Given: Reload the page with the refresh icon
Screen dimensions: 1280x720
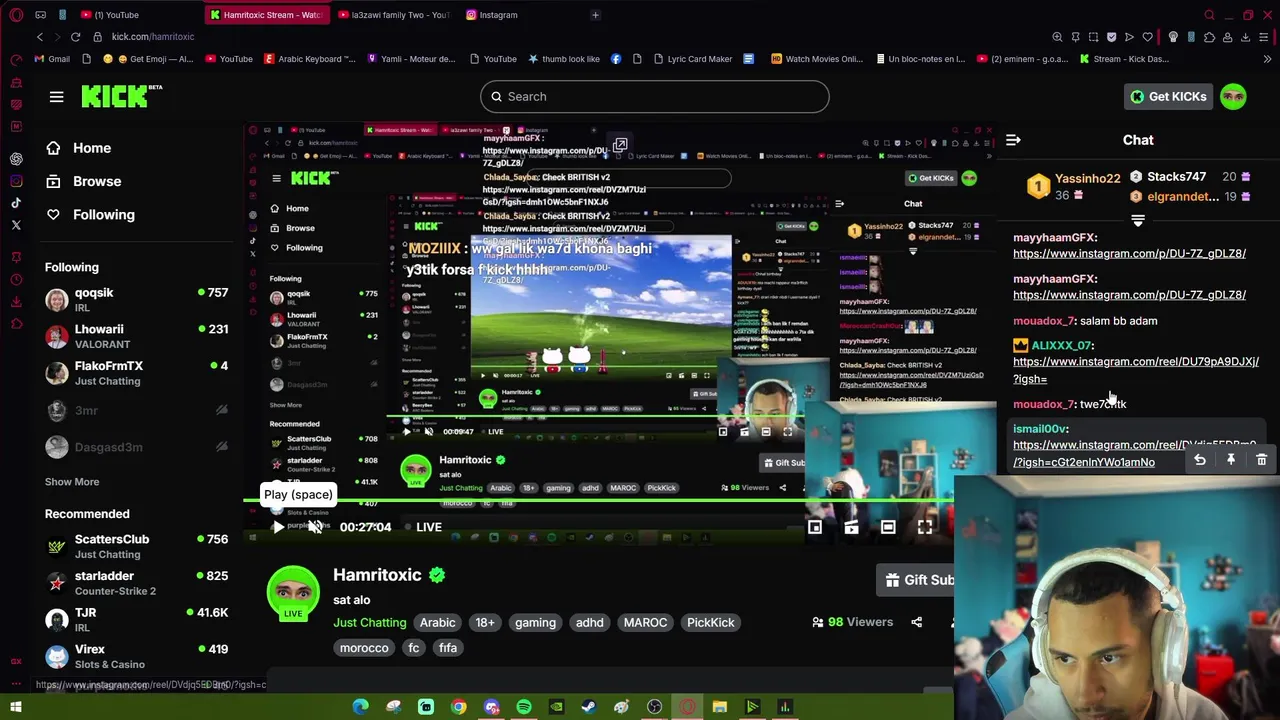Looking at the screenshot, I should [x=75, y=37].
